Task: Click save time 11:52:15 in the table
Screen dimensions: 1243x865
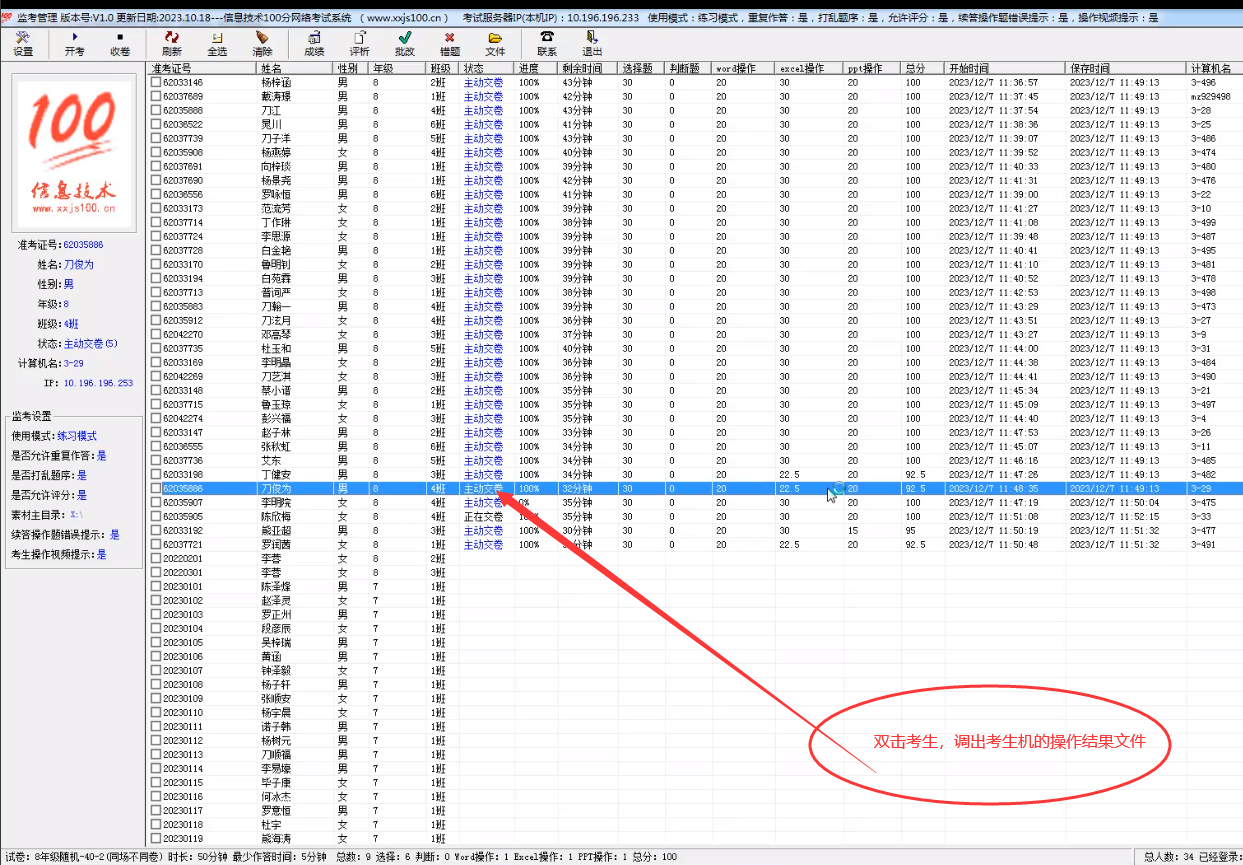Action: (1114, 516)
